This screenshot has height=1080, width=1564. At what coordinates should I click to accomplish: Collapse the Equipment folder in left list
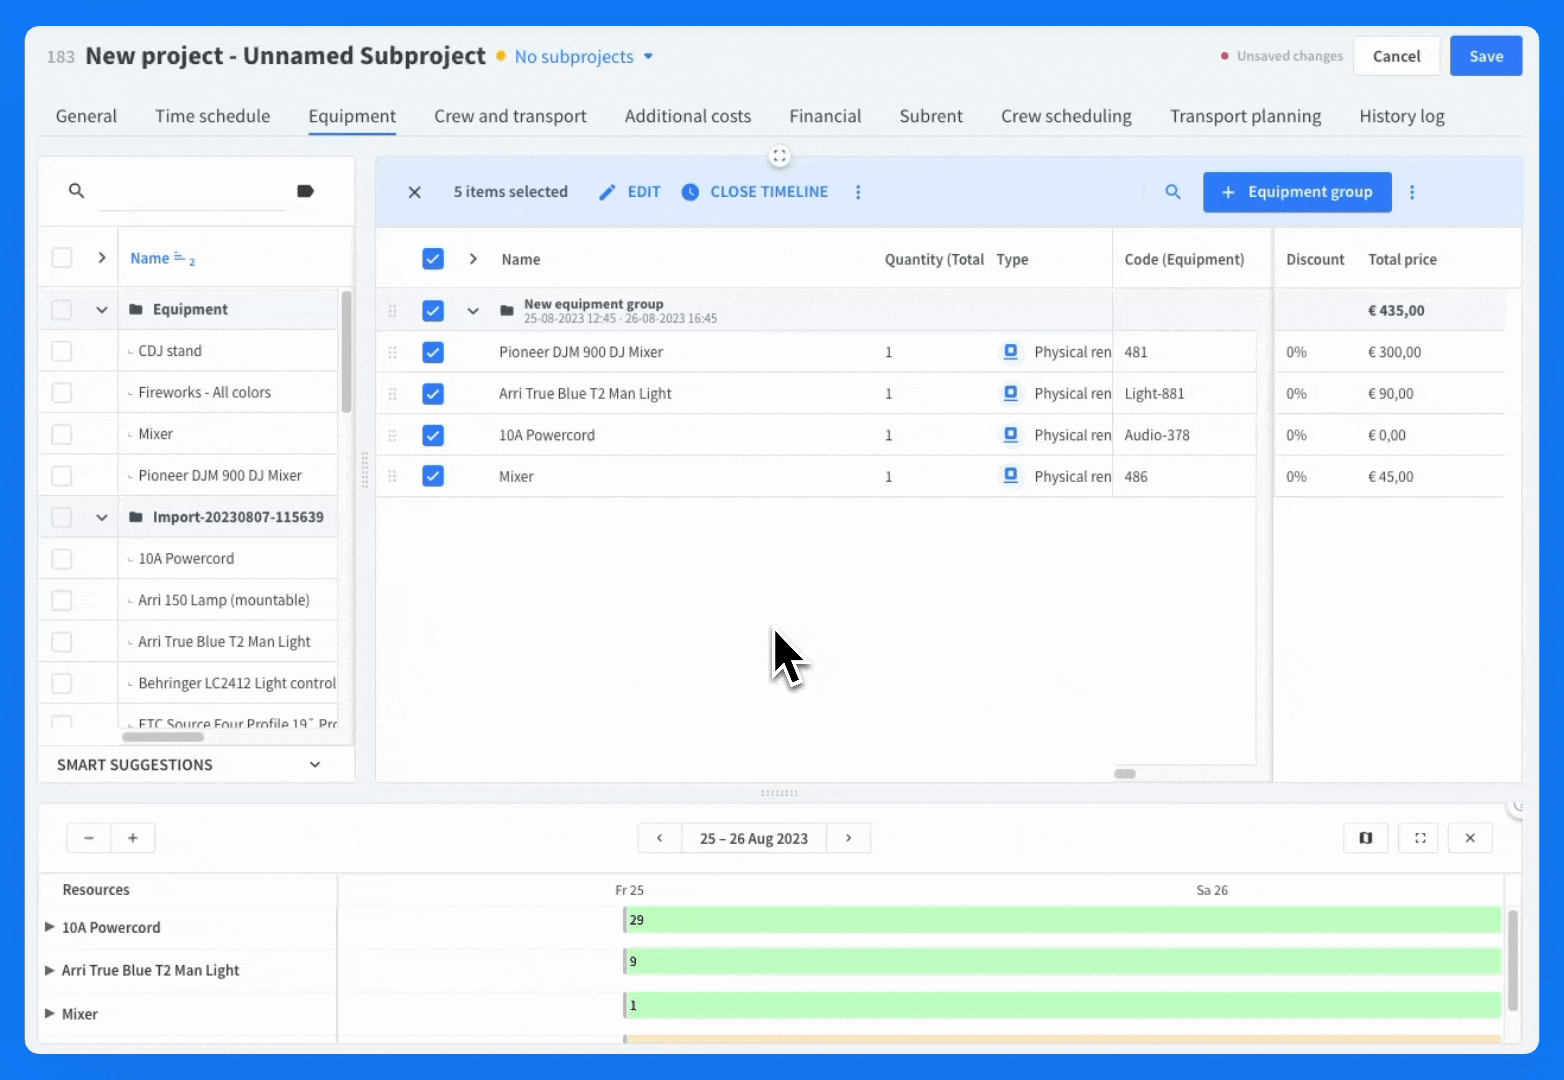101,310
